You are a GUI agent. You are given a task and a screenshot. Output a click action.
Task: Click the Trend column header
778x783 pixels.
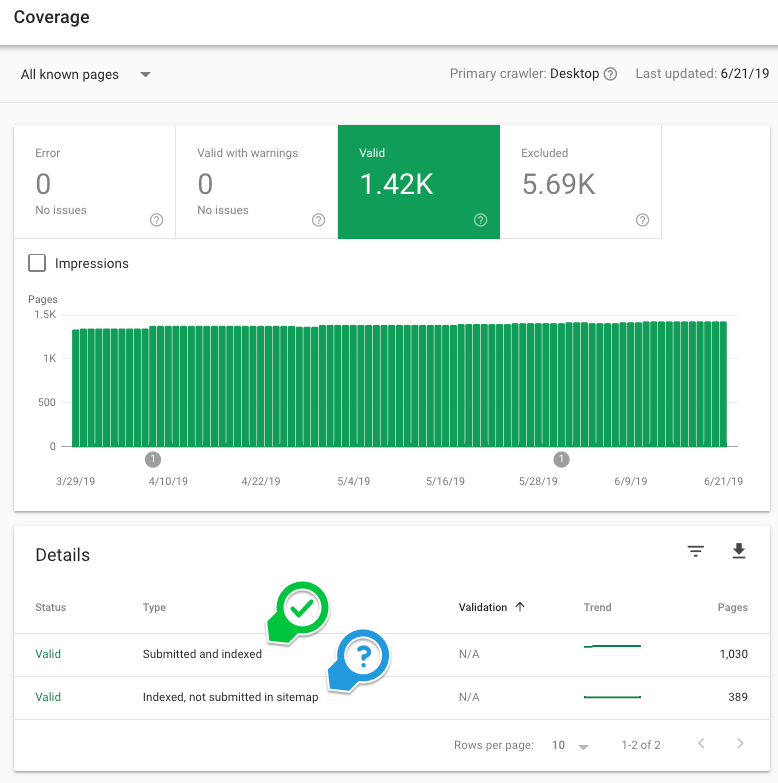click(x=597, y=607)
